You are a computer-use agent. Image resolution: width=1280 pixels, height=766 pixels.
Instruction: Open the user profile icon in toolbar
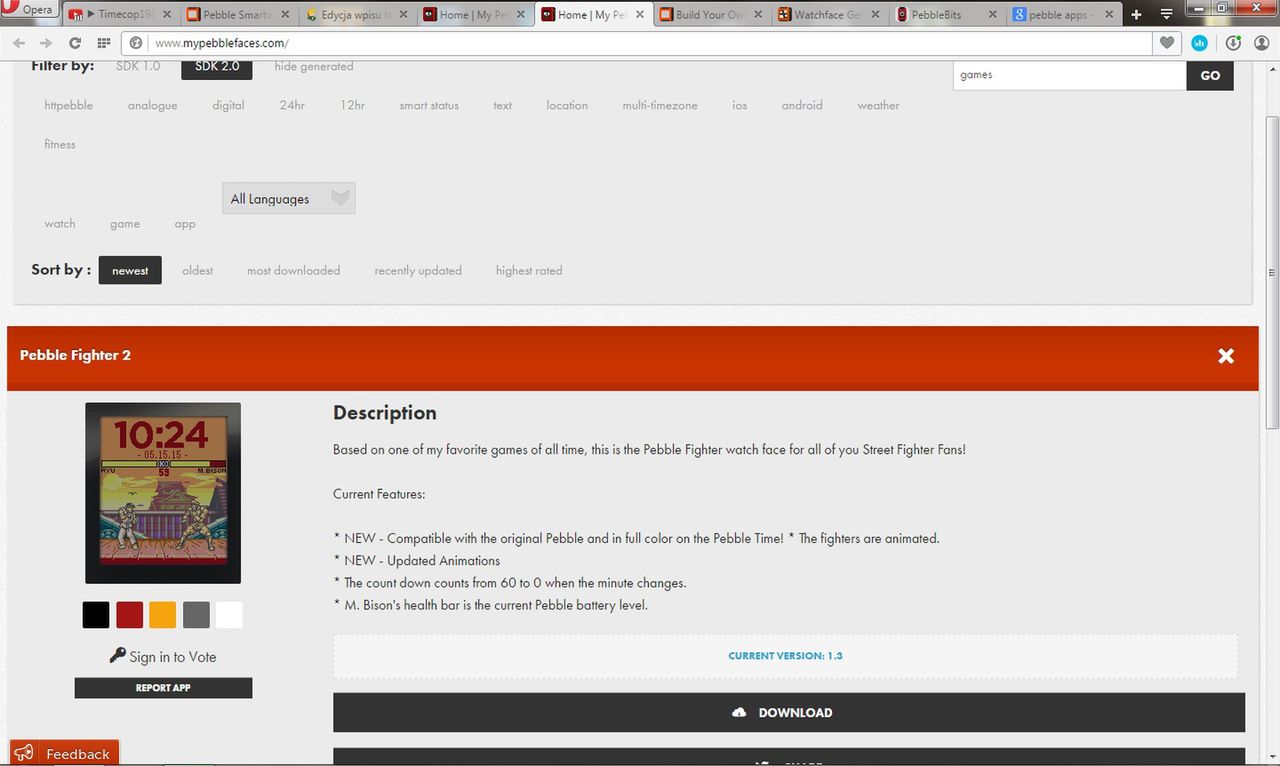1261,43
